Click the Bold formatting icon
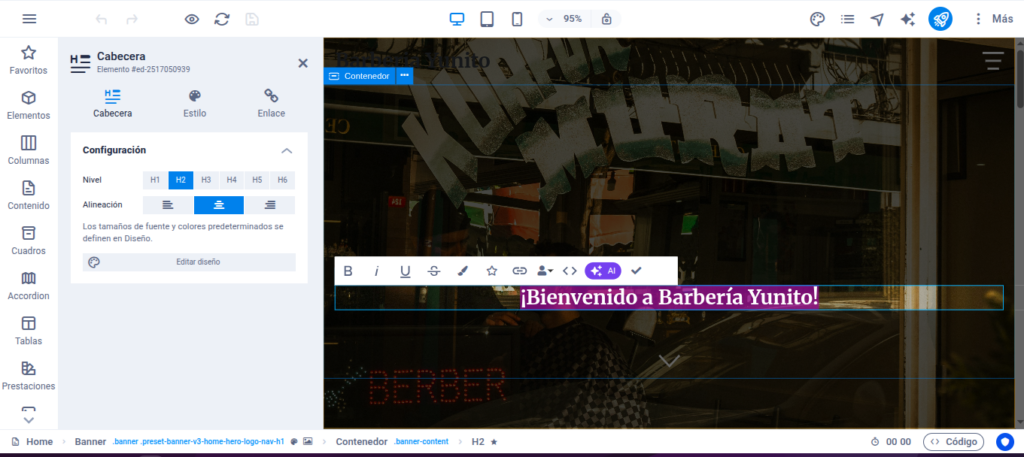 coord(348,271)
